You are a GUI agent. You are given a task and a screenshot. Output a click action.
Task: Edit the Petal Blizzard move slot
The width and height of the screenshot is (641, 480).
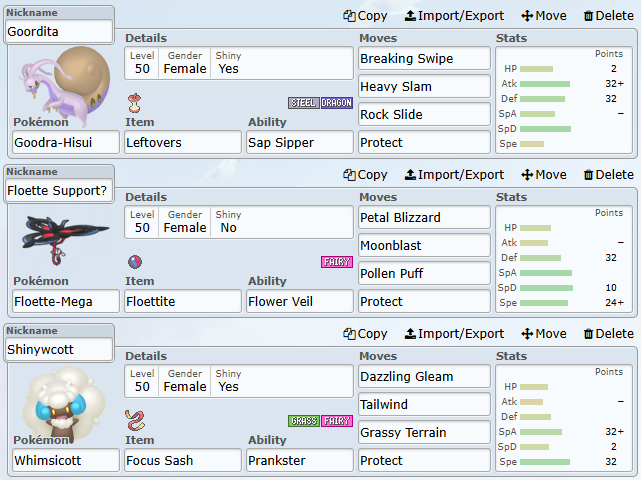click(x=424, y=218)
